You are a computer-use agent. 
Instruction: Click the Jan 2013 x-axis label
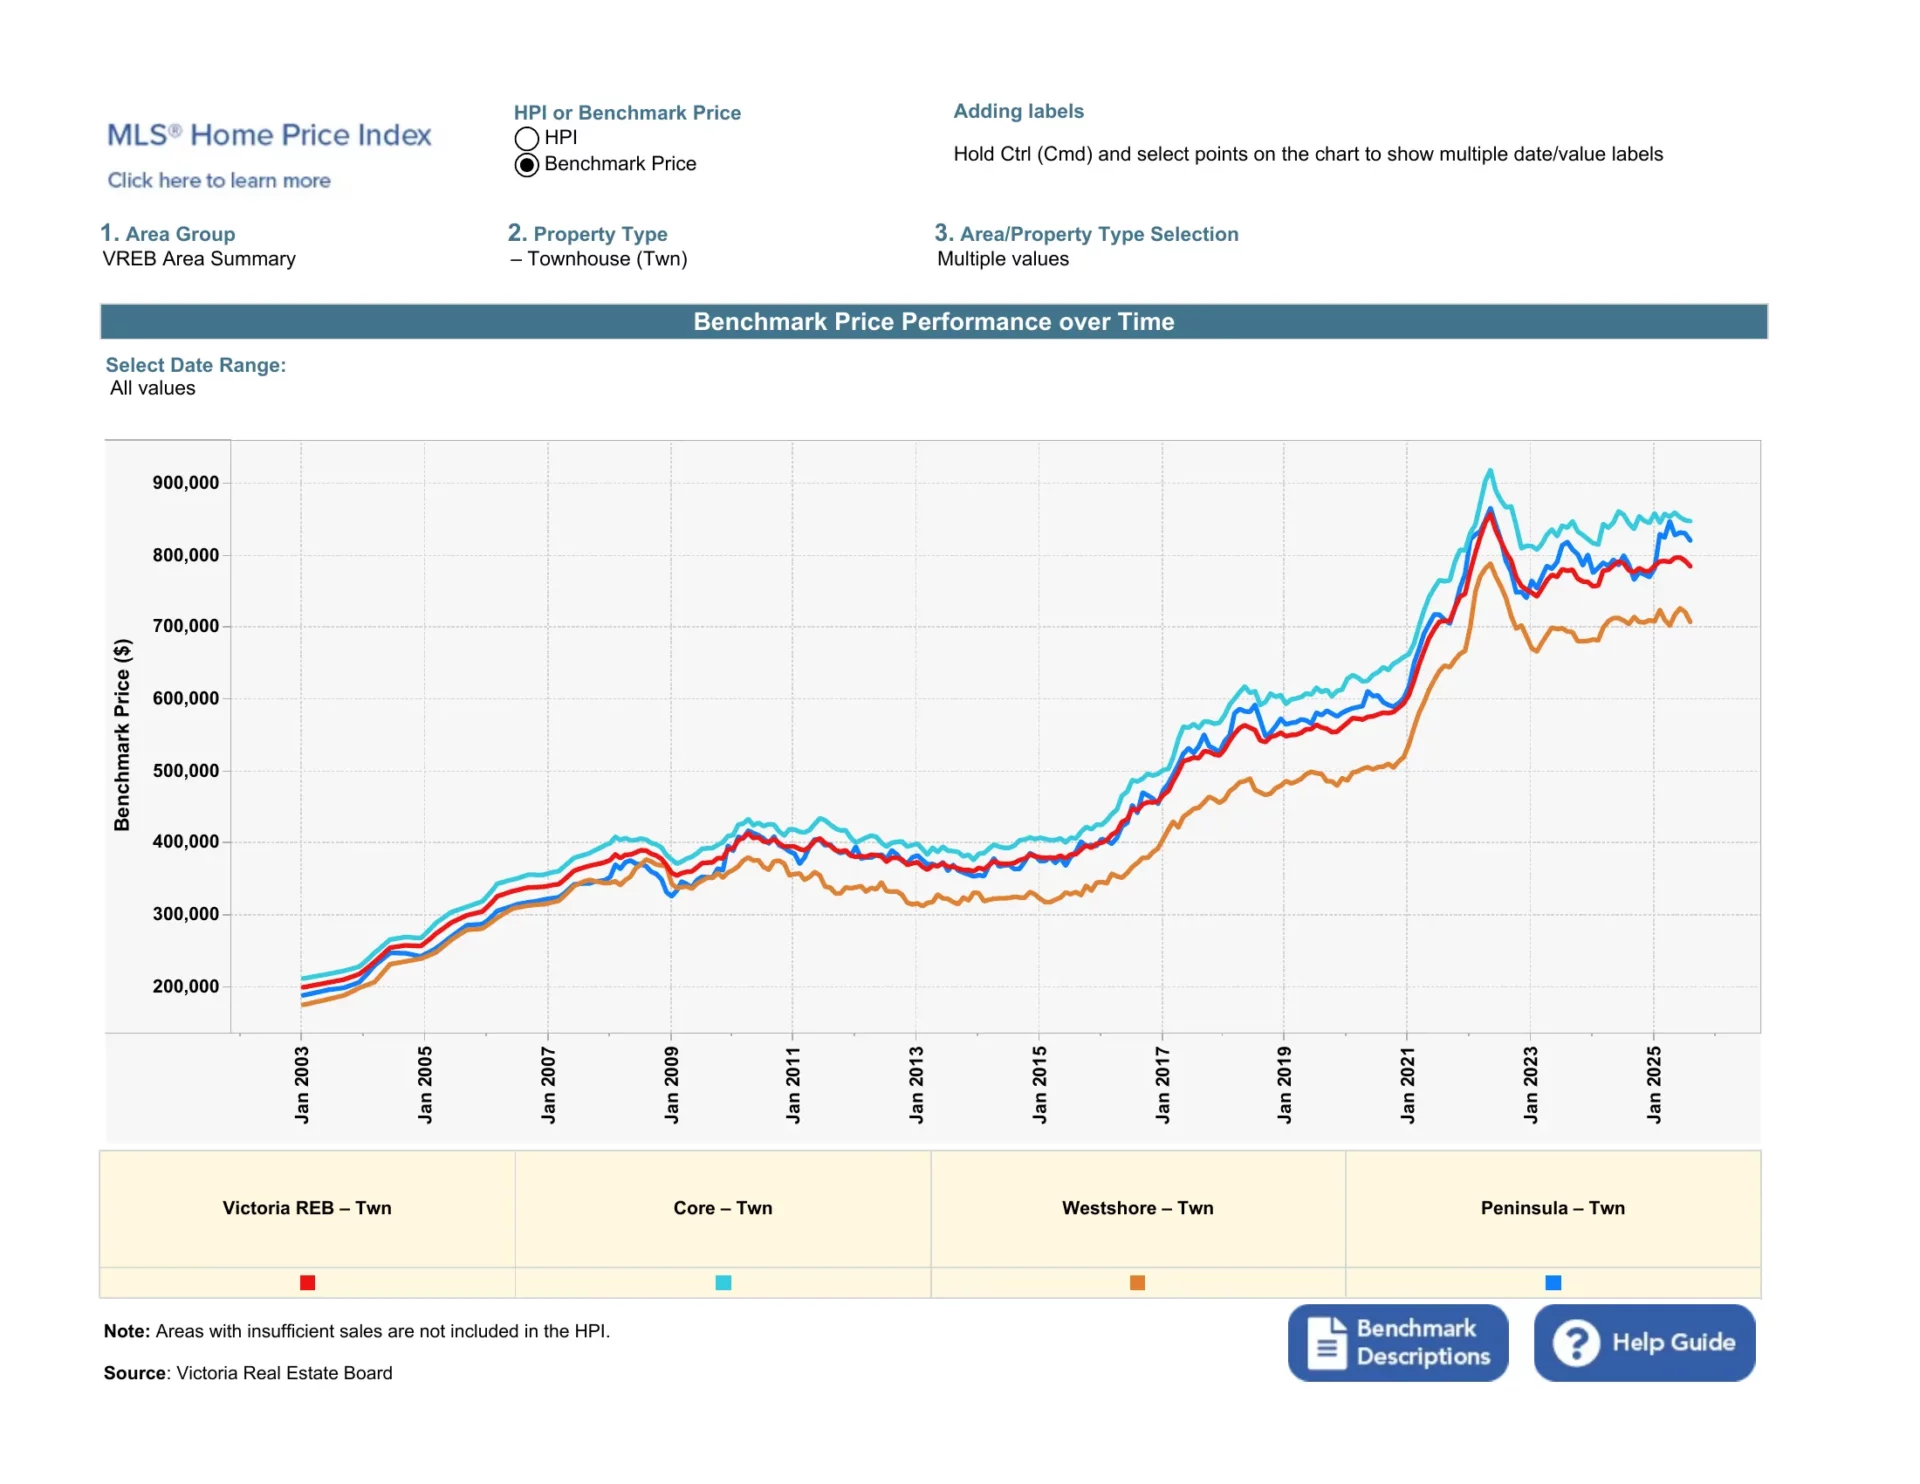click(x=916, y=1085)
